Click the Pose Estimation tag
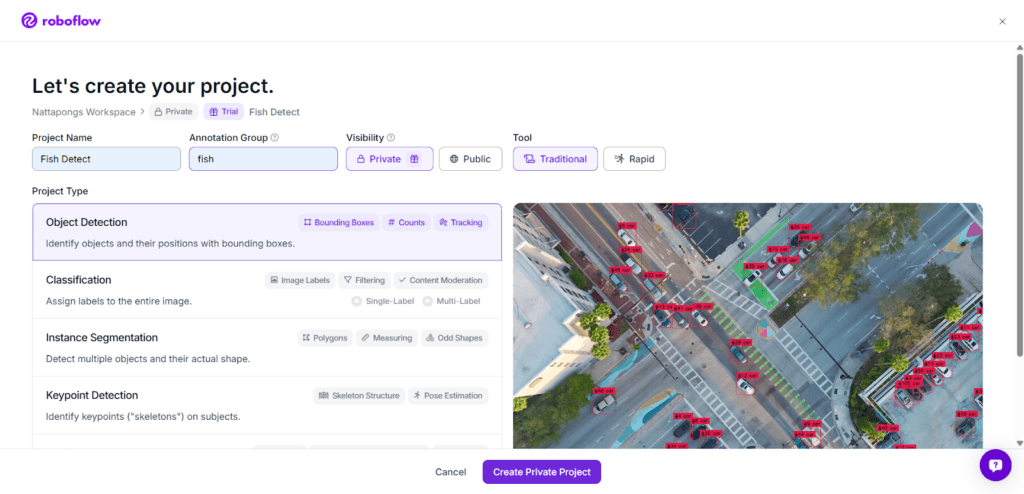This screenshot has width=1024, height=494. click(448, 396)
